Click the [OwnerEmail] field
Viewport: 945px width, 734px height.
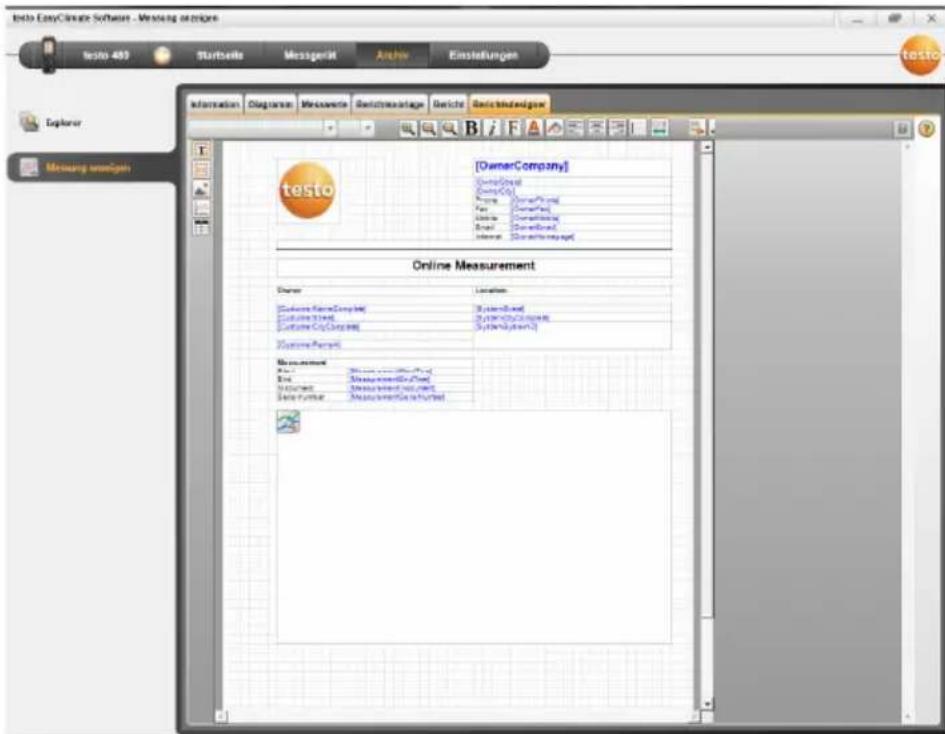tap(533, 227)
